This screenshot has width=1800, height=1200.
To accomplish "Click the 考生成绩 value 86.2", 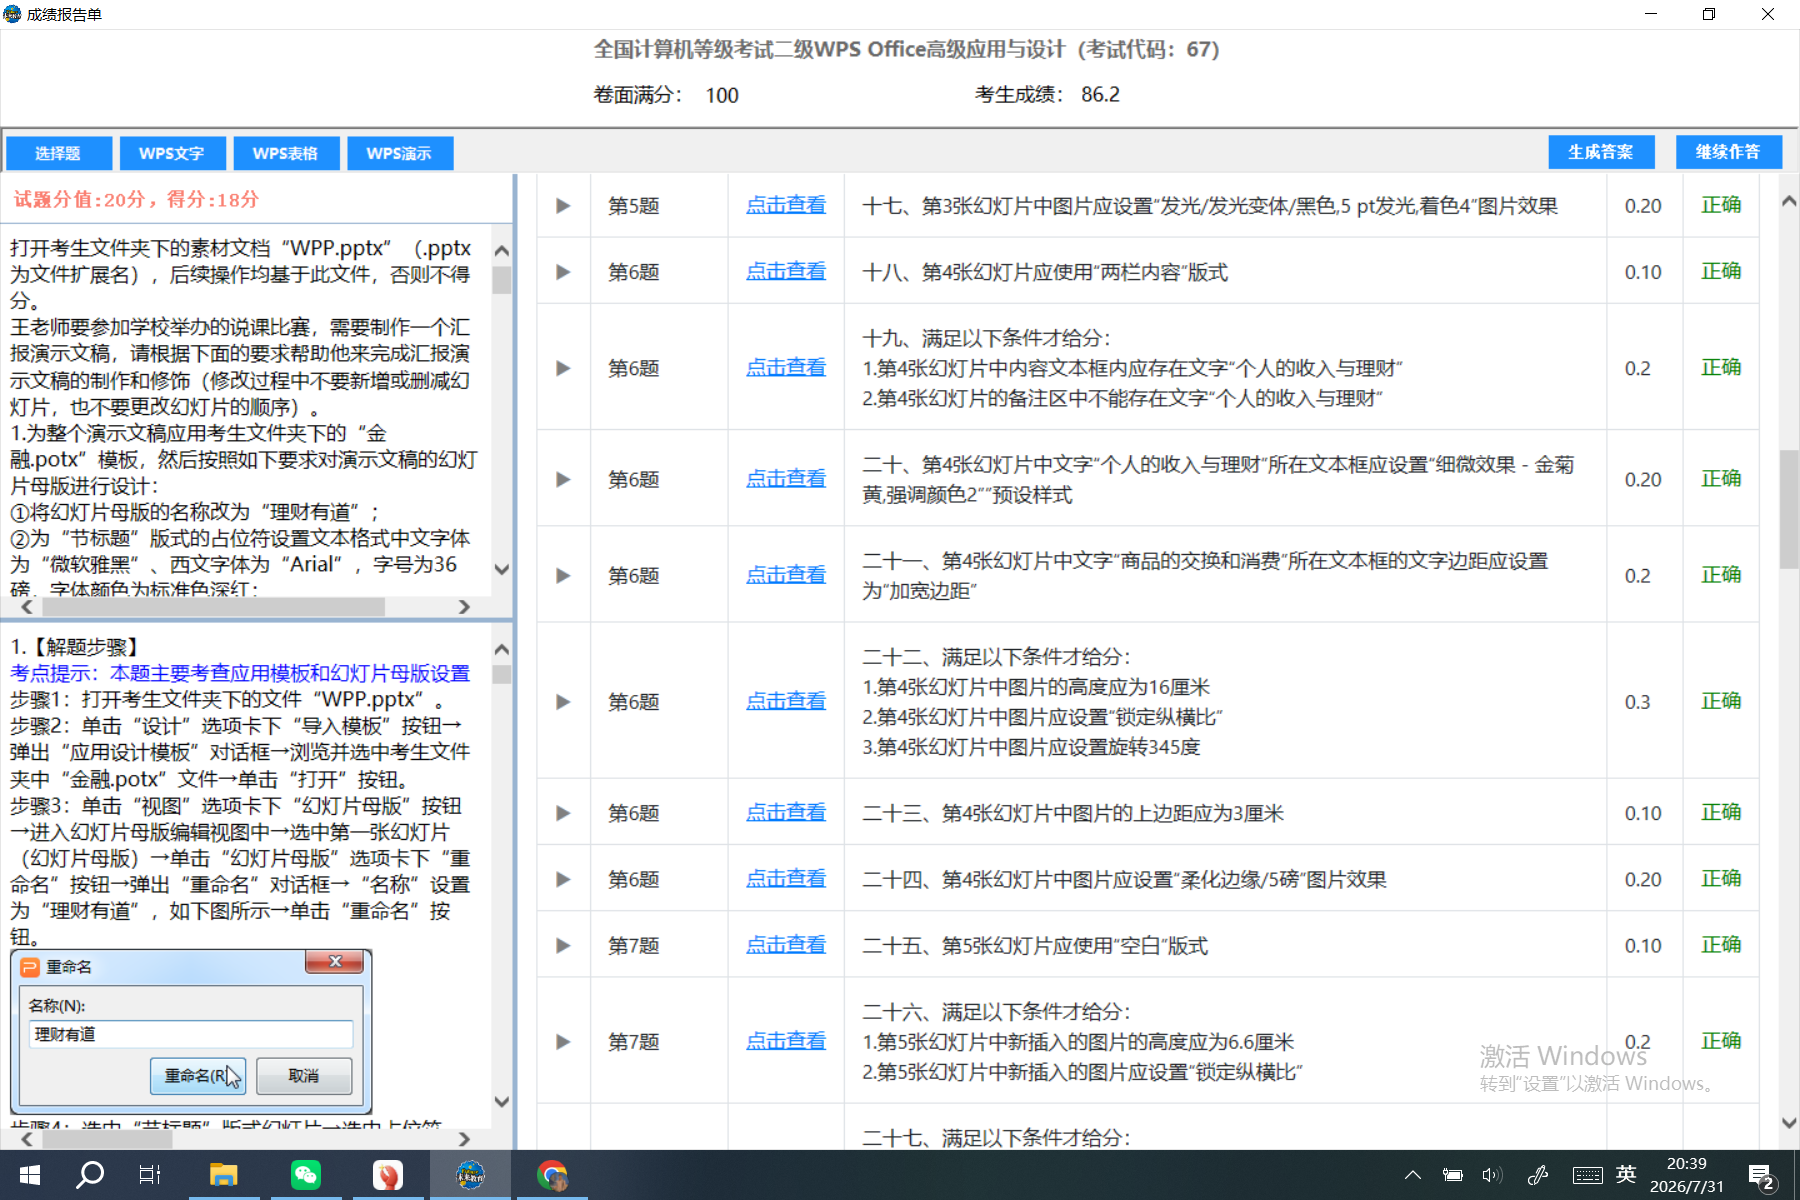I will pyautogui.click(x=1100, y=94).
